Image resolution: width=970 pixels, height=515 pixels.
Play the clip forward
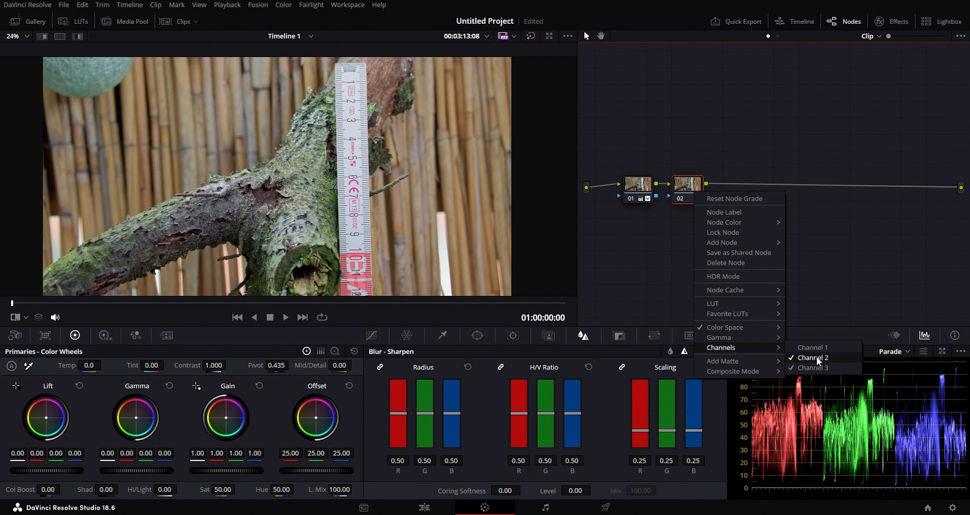(285, 318)
